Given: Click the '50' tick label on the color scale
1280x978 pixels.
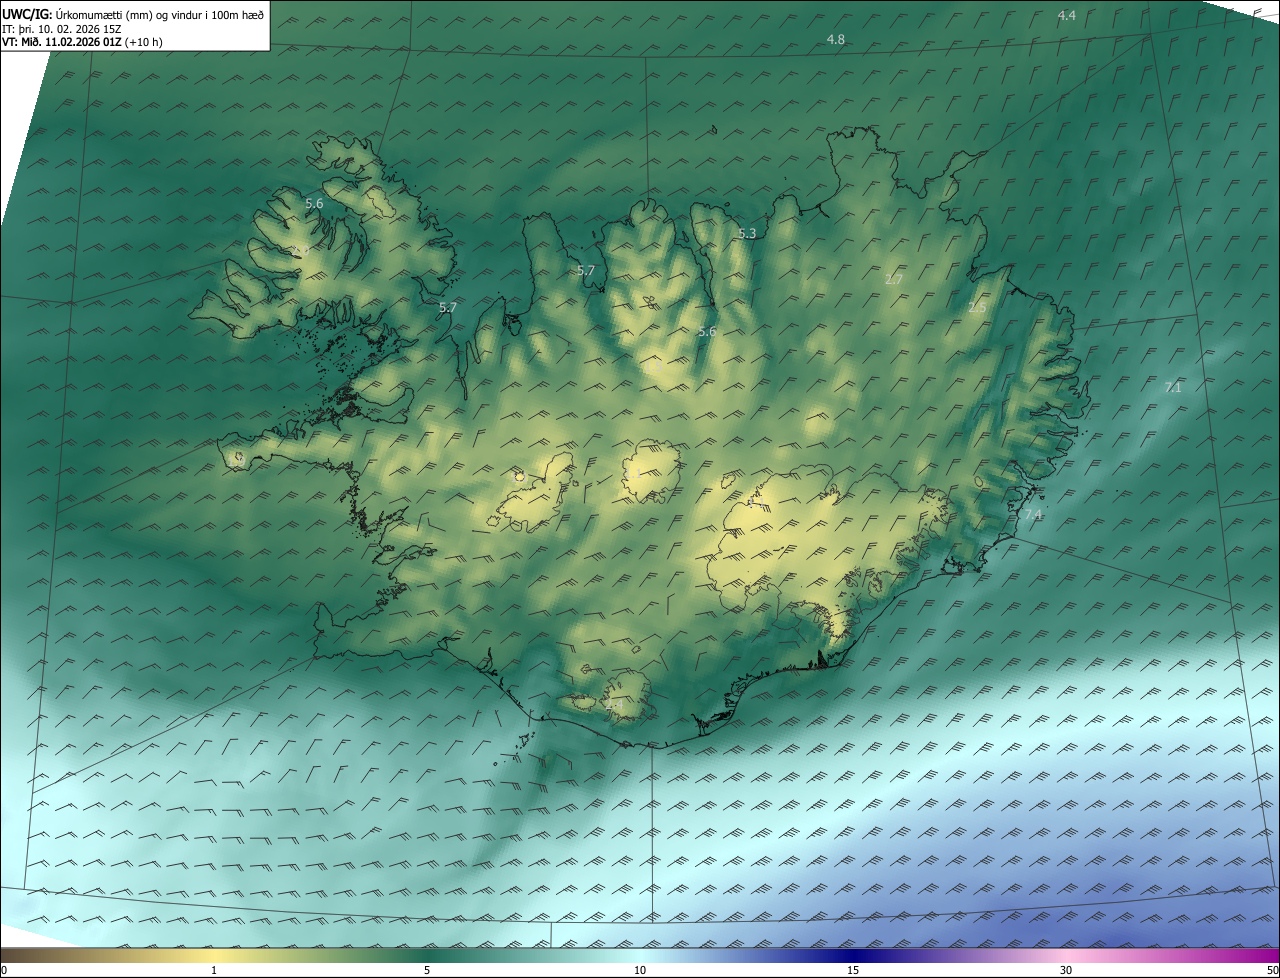Looking at the screenshot, I should click(1272, 970).
